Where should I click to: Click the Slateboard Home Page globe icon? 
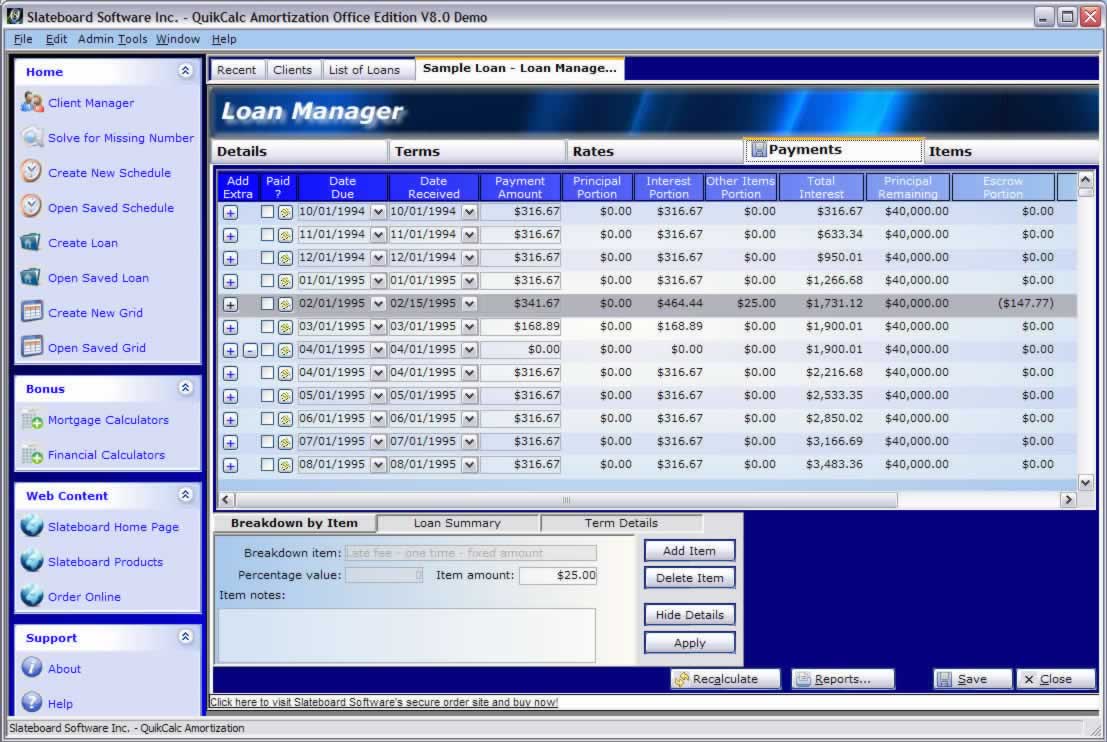31,527
